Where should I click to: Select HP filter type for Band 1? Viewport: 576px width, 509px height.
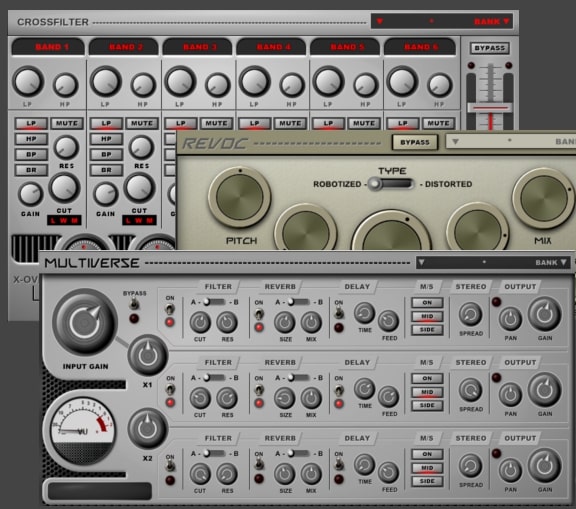[31, 139]
